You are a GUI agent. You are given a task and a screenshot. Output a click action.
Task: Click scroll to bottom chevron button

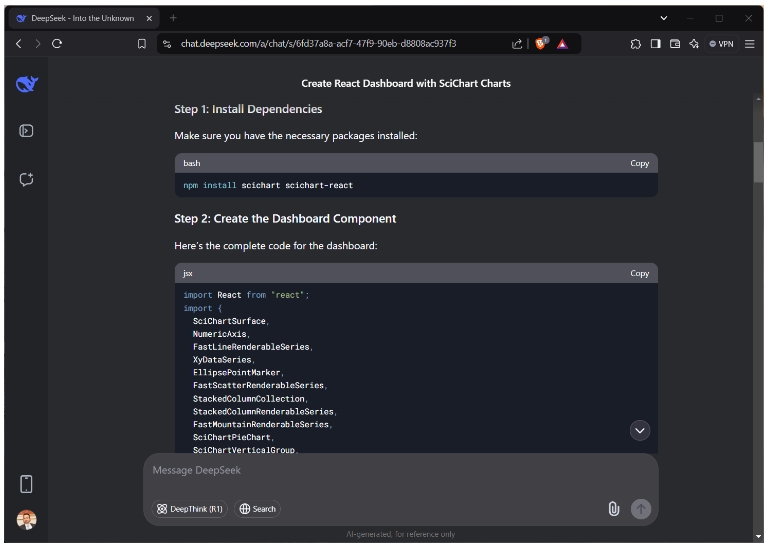(640, 431)
